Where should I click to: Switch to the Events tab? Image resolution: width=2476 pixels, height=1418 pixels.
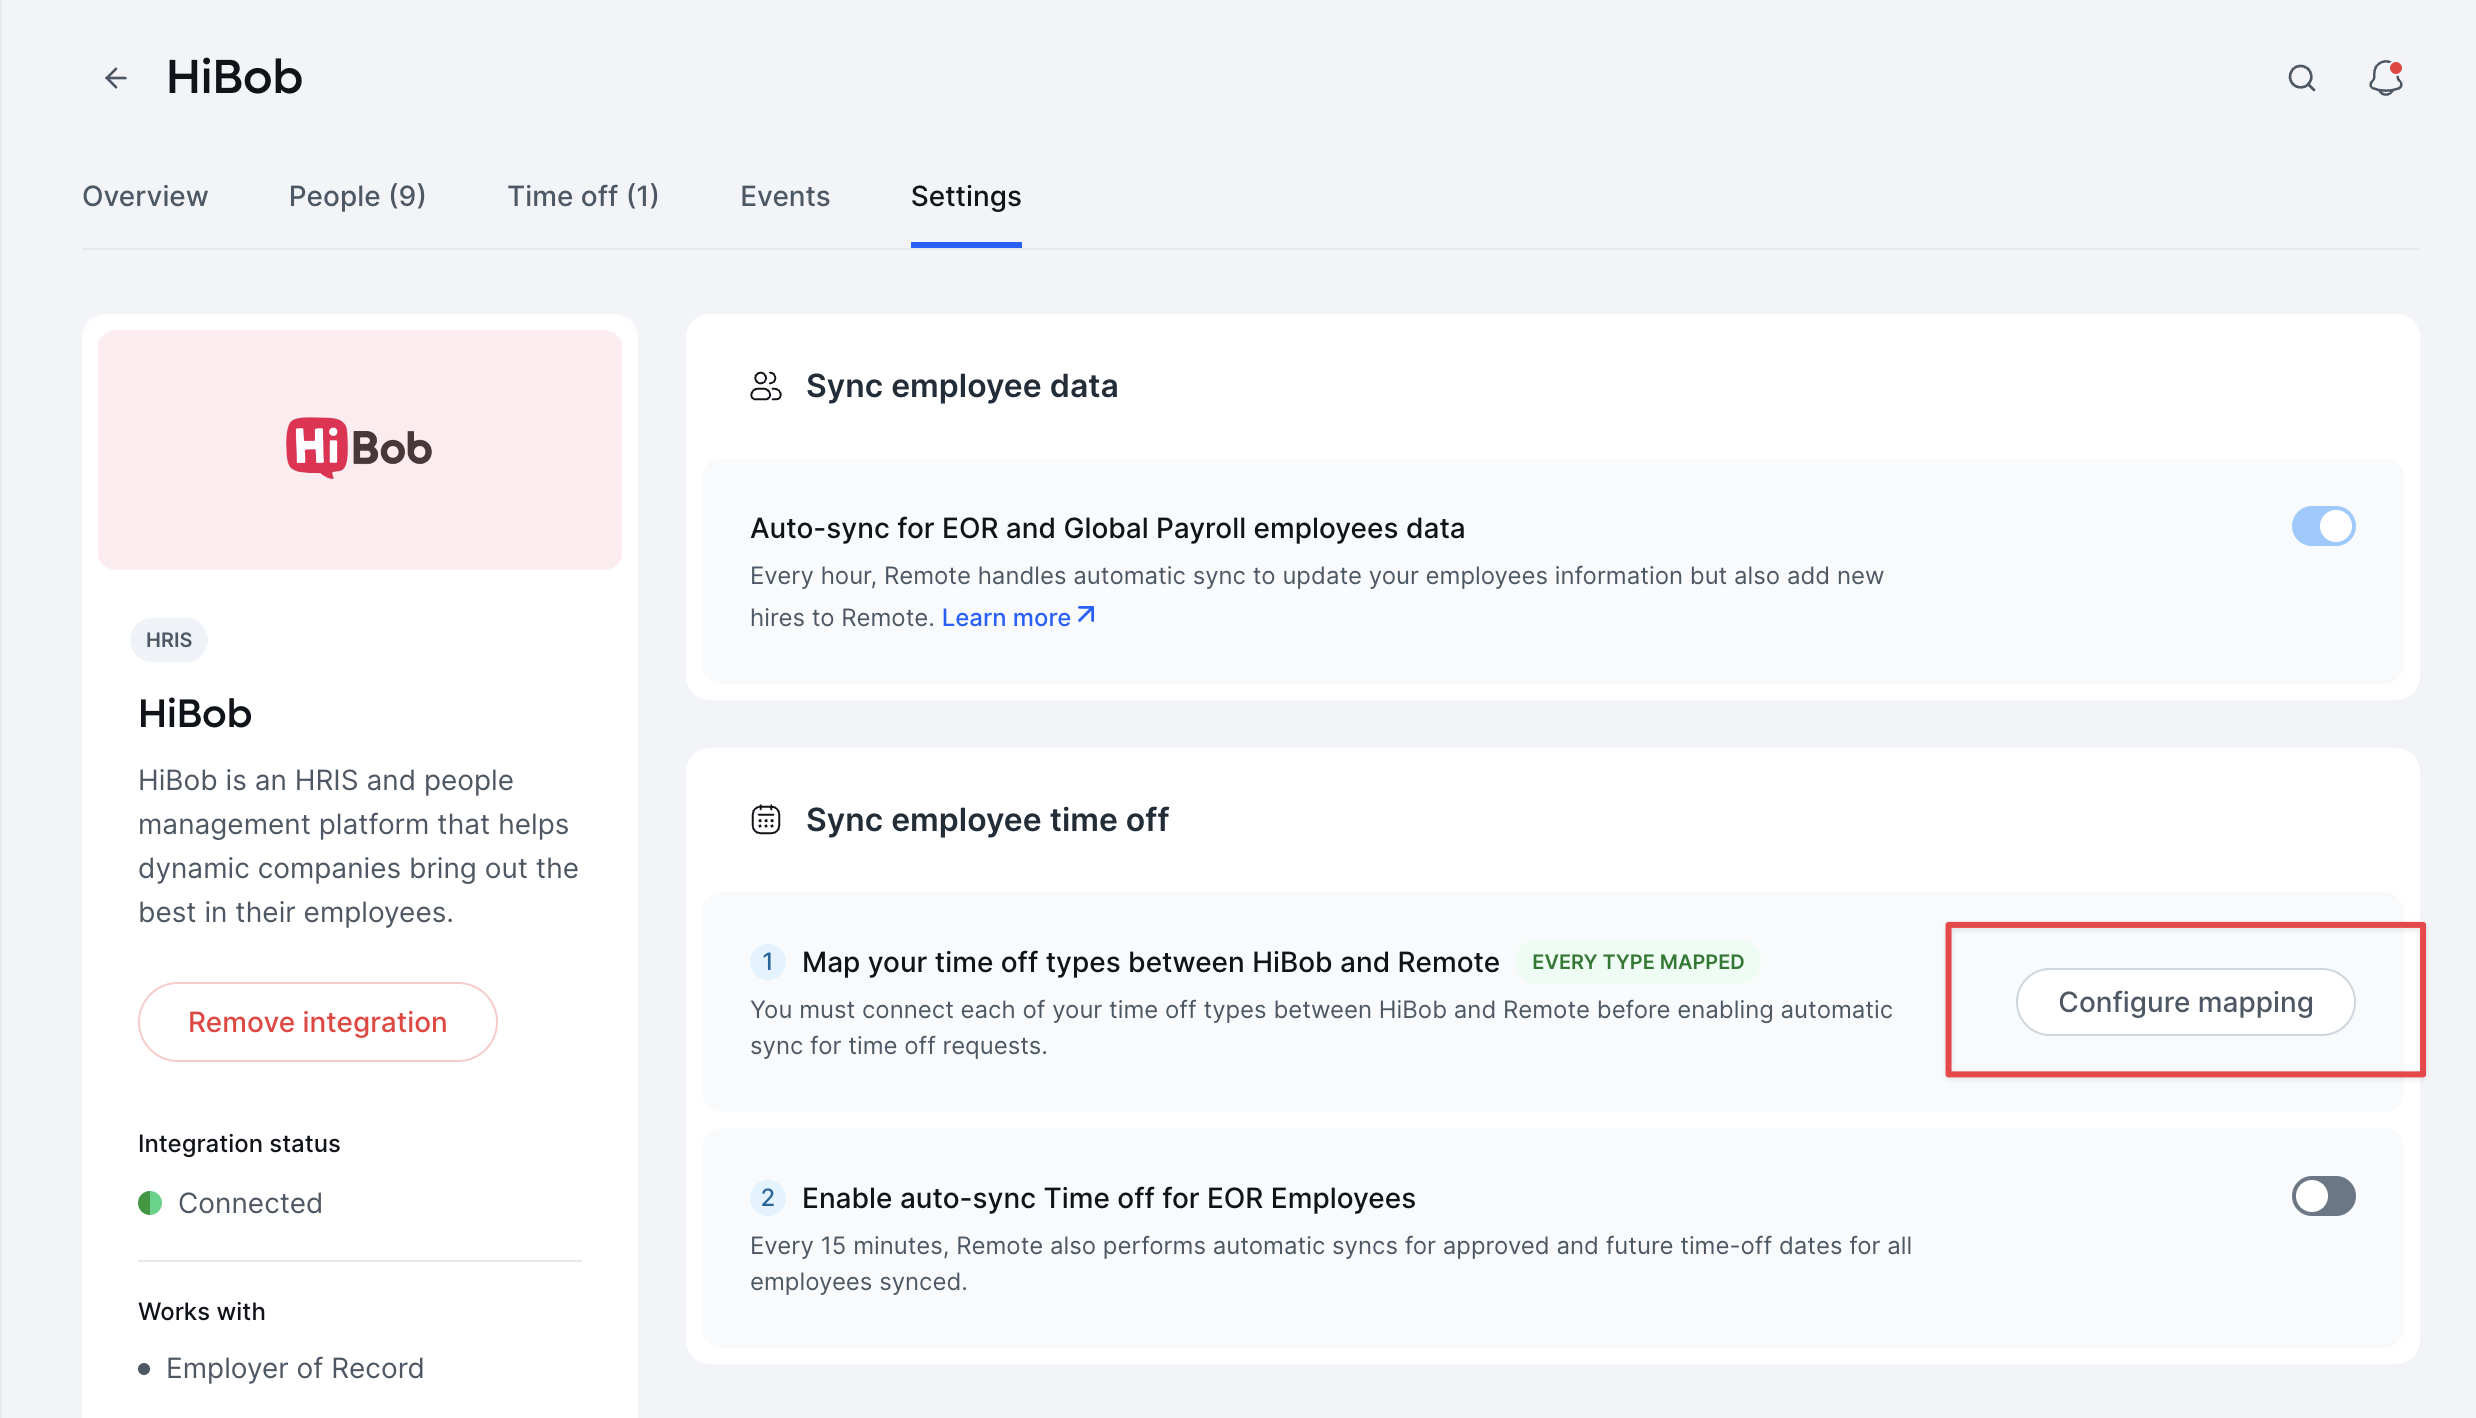(x=785, y=196)
